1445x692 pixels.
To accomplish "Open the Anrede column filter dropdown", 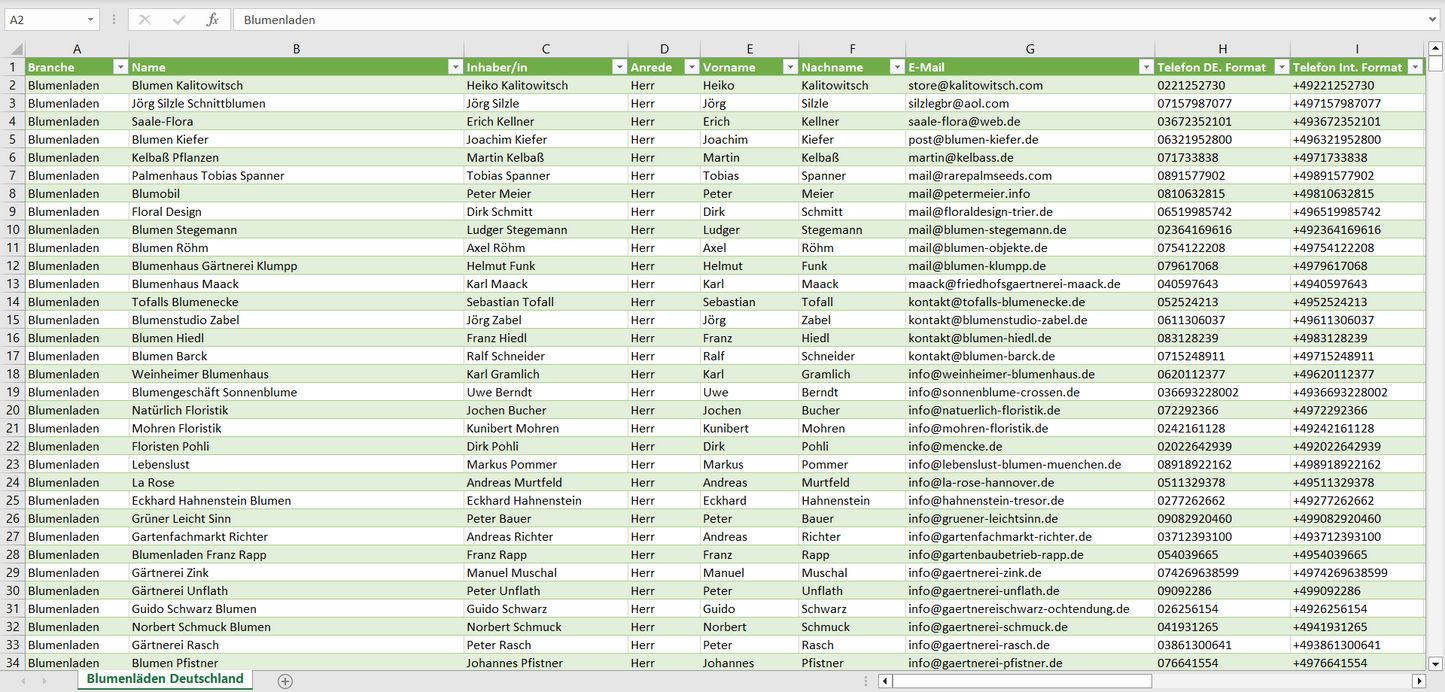I will tap(690, 67).
